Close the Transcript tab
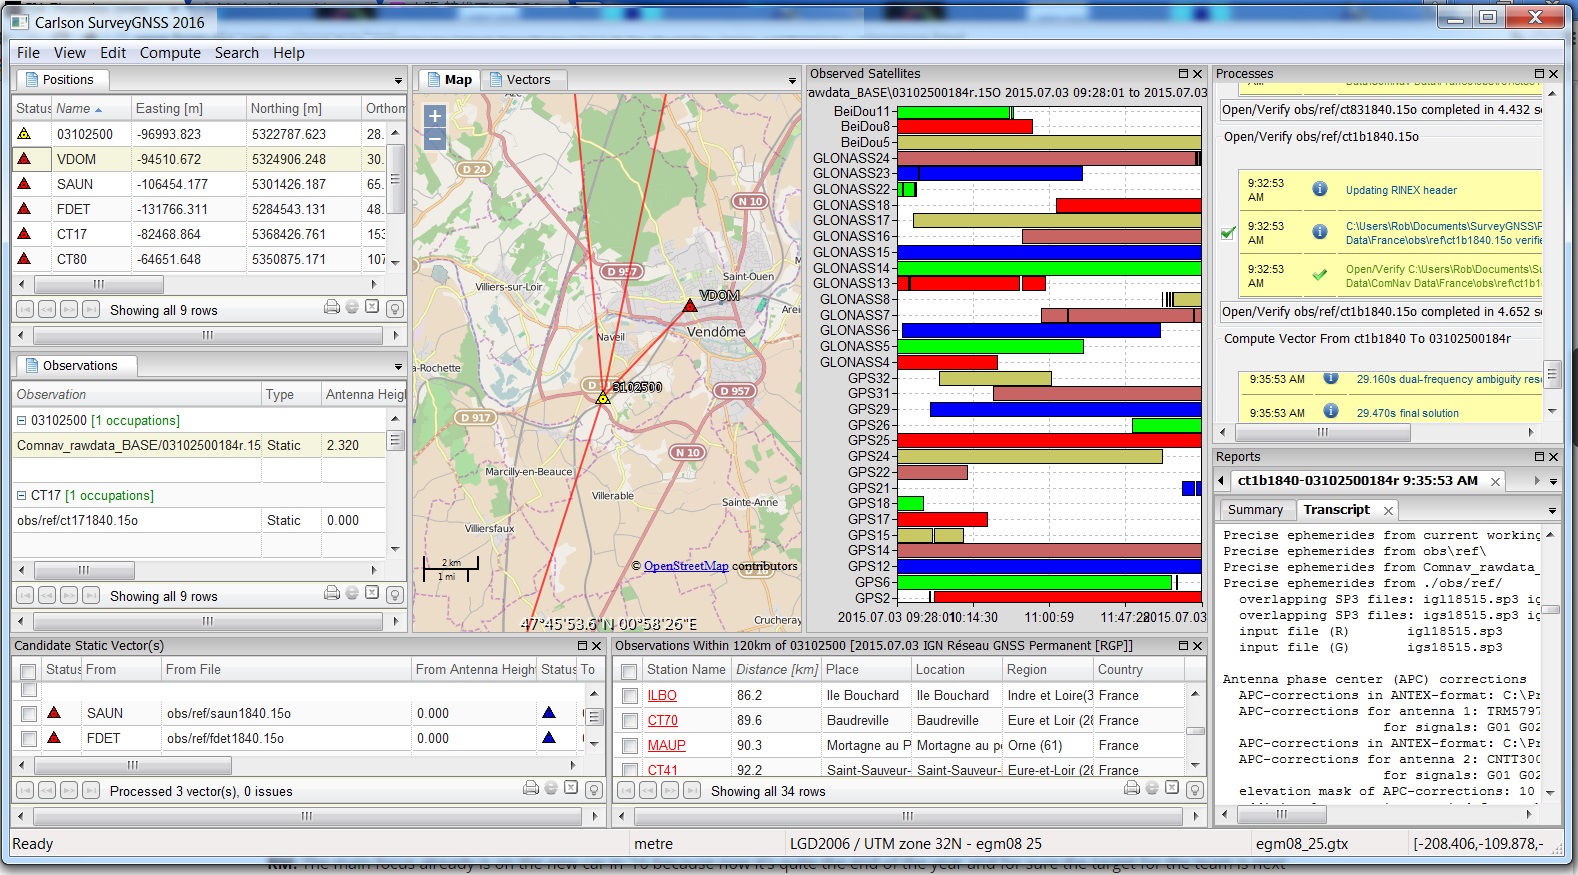Screen dimensions: 1578x875 pyautogui.click(x=1388, y=511)
